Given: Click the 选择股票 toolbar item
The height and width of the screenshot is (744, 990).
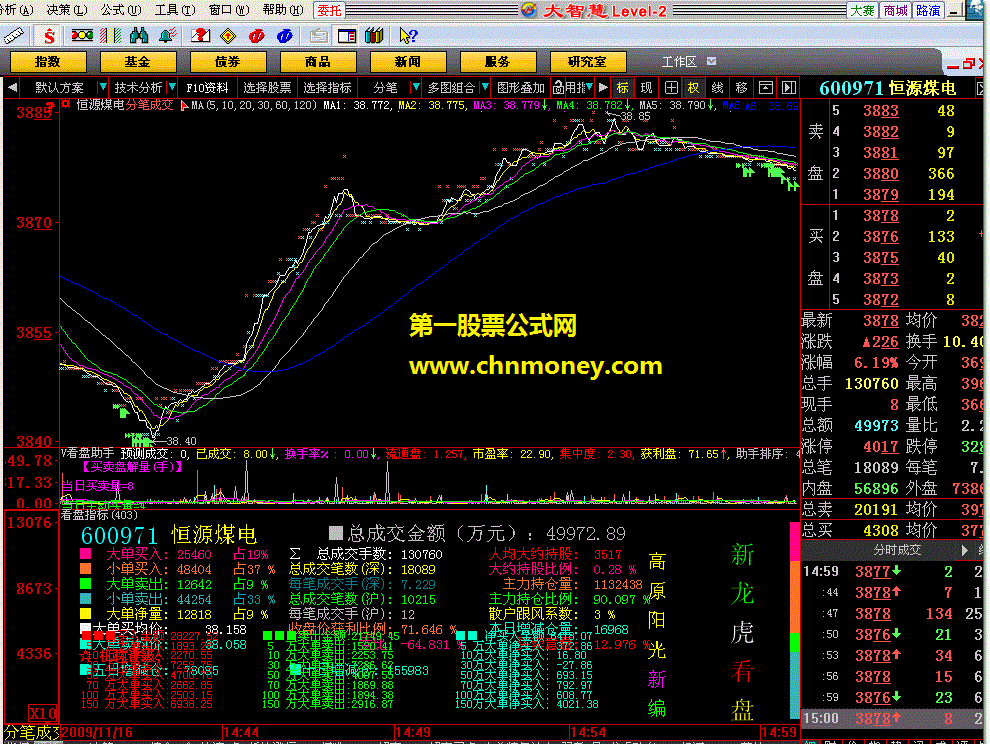Looking at the screenshot, I should point(267,88).
